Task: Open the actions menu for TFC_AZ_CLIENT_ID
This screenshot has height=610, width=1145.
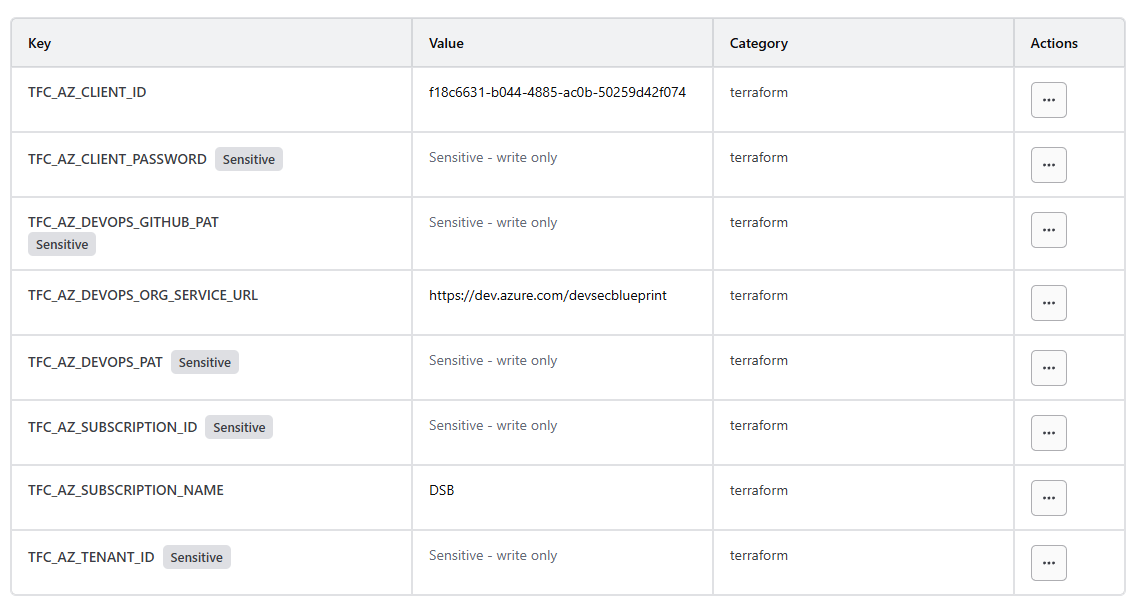Action: [x=1048, y=99]
